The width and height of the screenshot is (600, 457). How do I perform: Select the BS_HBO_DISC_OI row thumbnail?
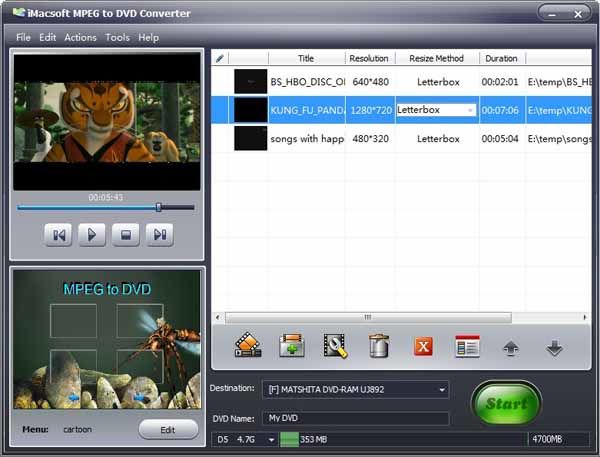click(251, 82)
